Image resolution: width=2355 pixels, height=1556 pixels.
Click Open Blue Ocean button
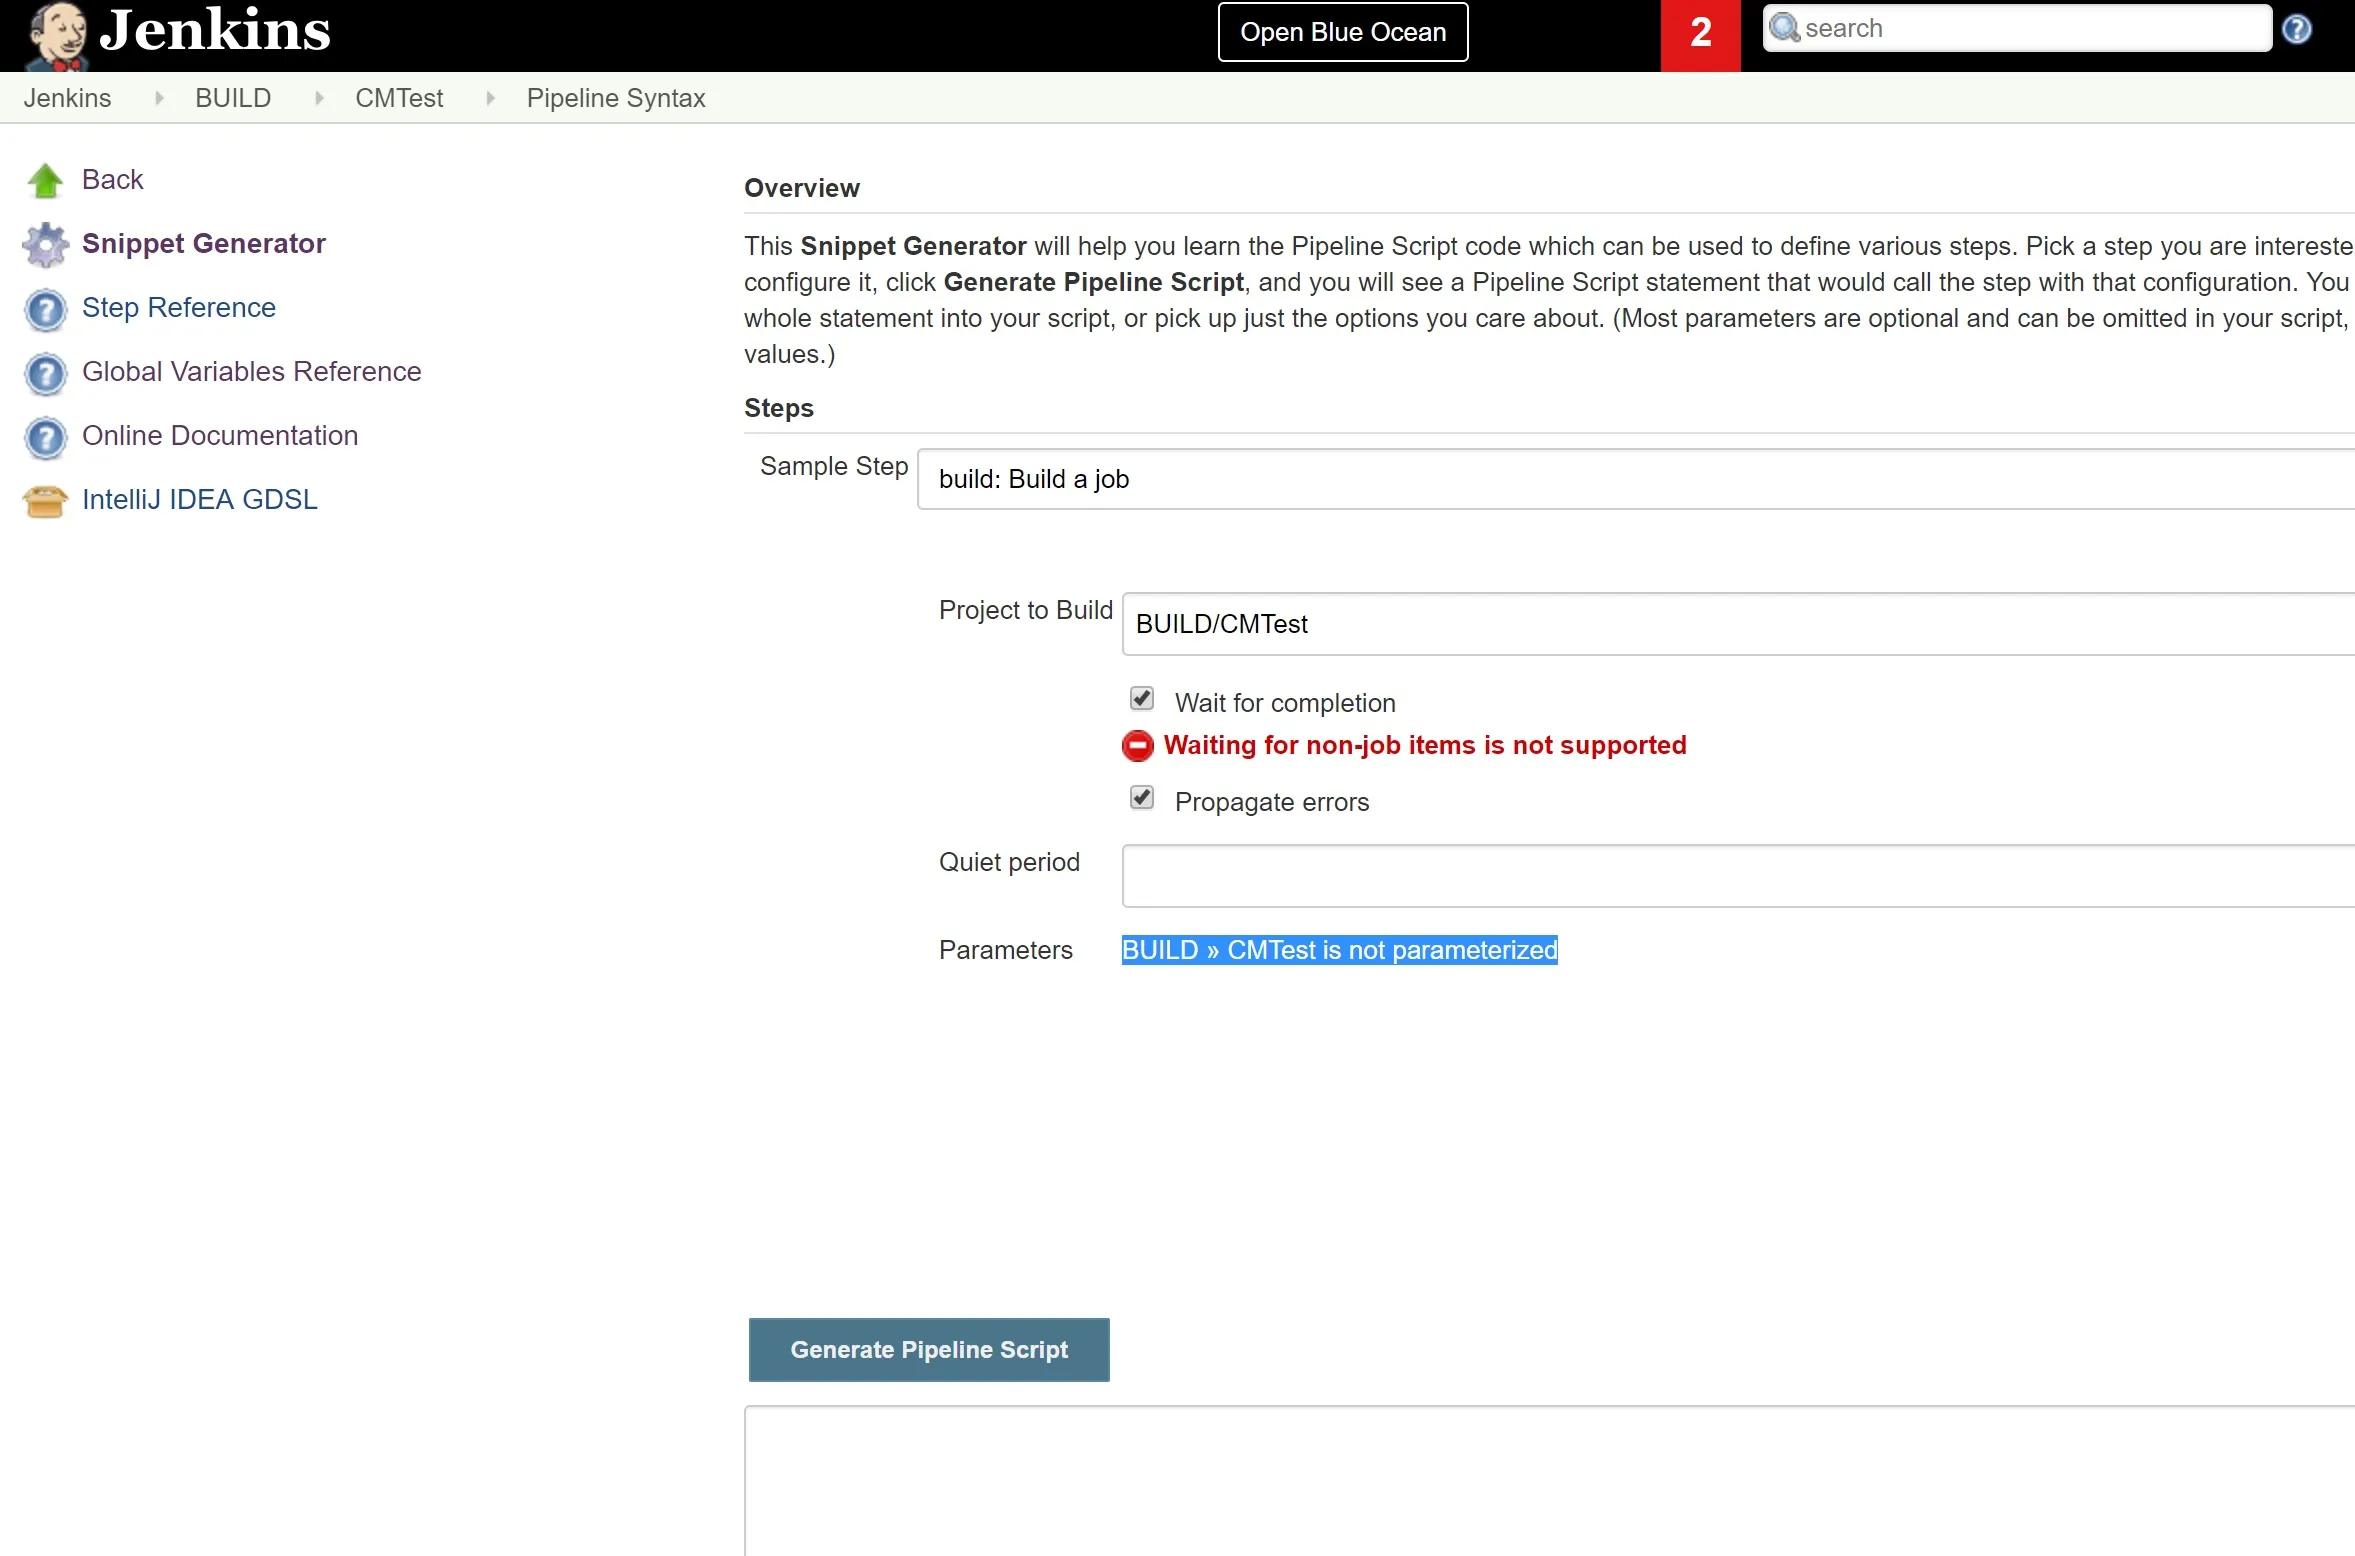1342,32
